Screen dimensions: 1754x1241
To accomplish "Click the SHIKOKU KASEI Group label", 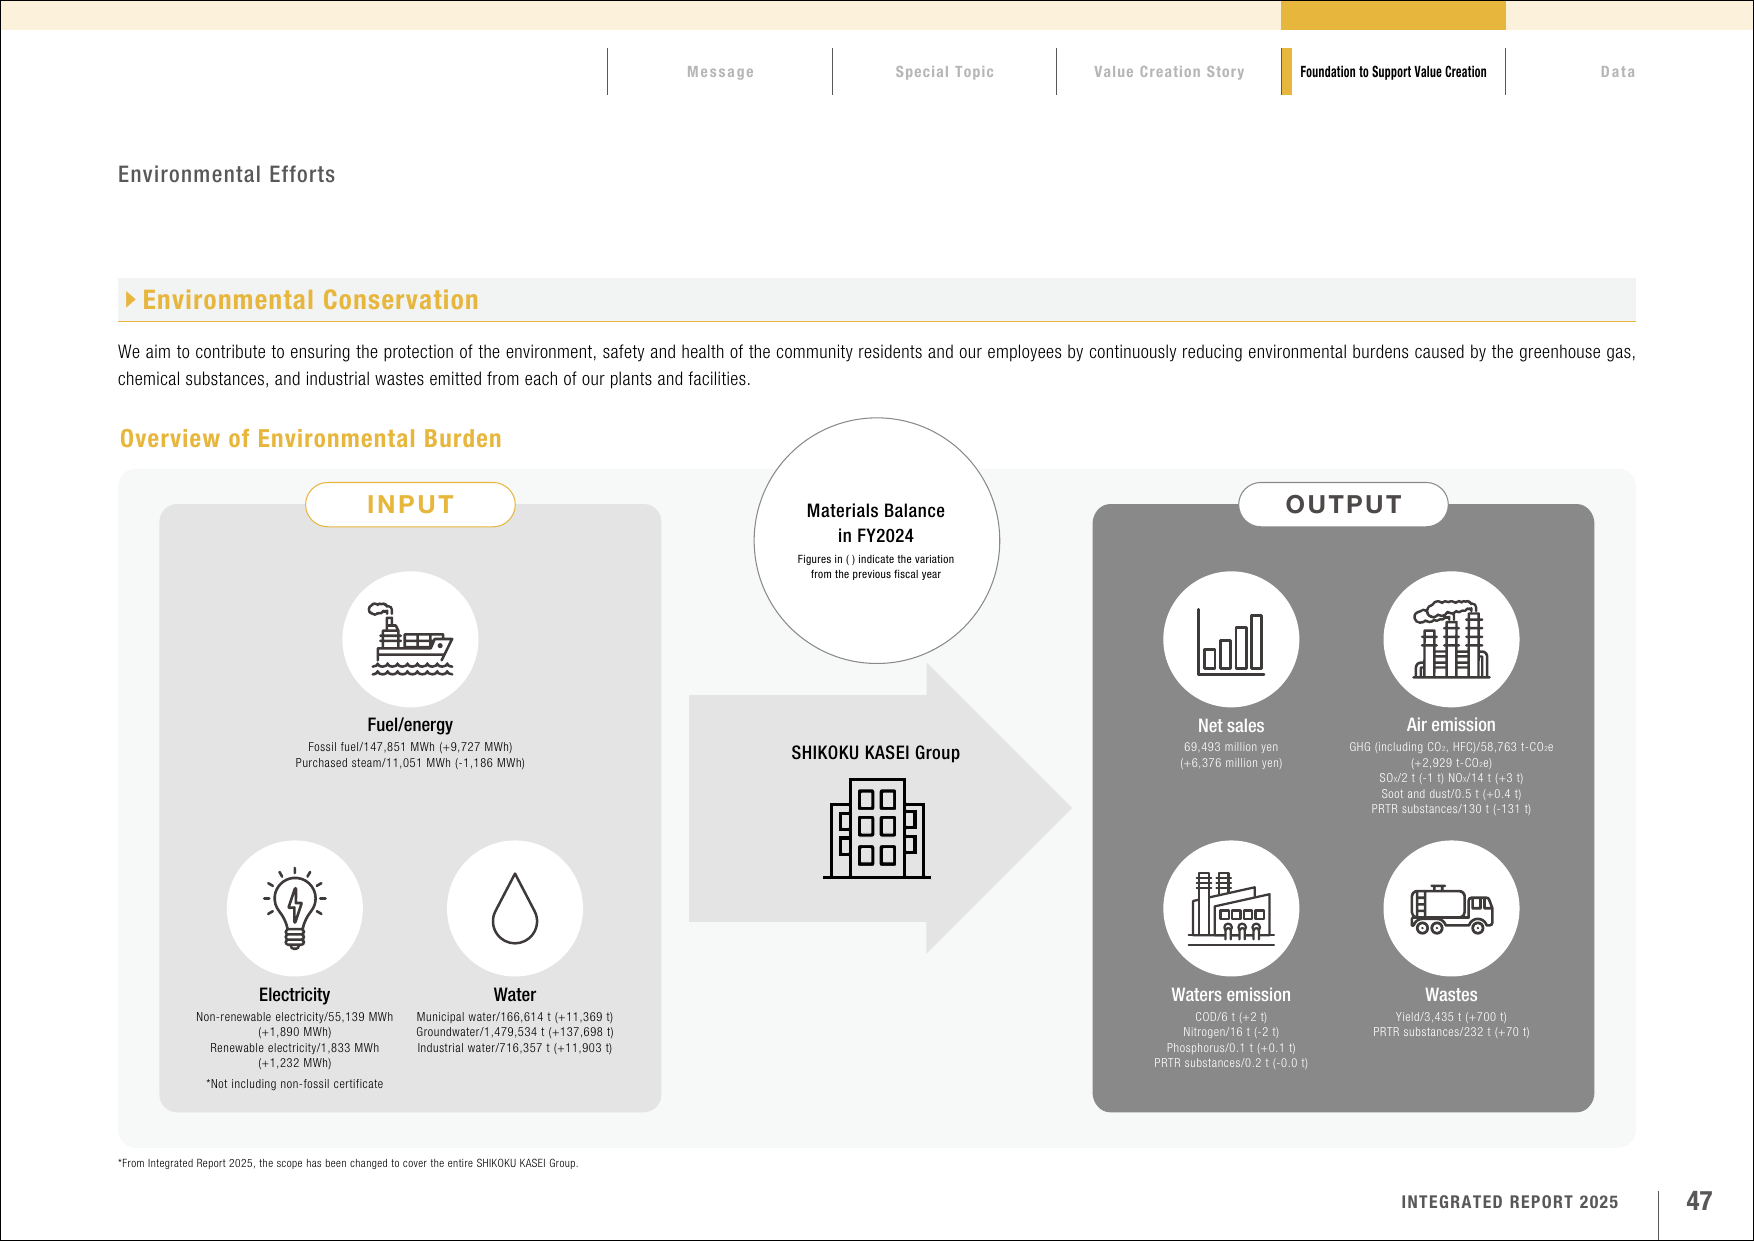I will tap(876, 753).
